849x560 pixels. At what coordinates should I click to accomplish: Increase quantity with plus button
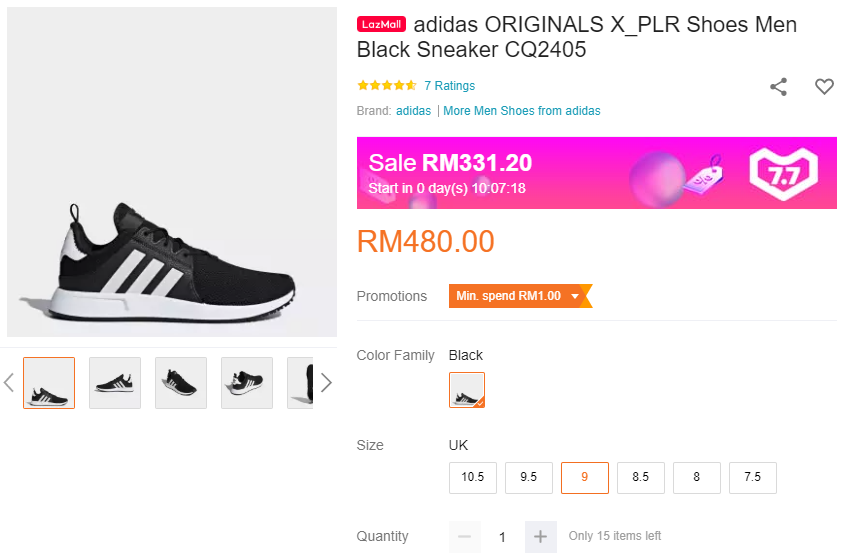pos(540,537)
